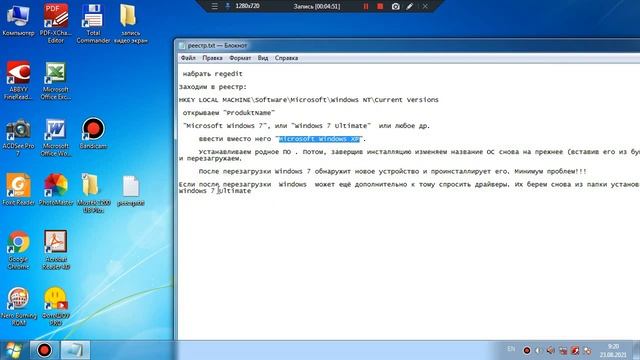The width and height of the screenshot is (640, 360).
Task: Click the Show desktop strip at taskbar end
Action: (636, 351)
